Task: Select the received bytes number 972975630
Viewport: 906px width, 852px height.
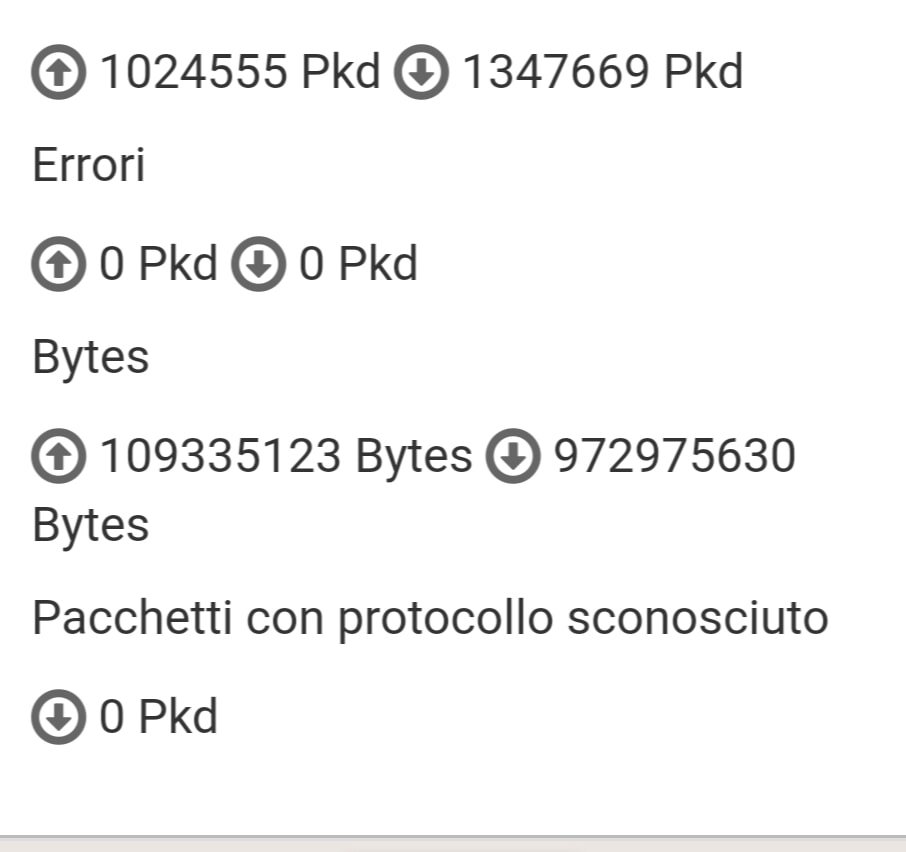Action: 675,456
